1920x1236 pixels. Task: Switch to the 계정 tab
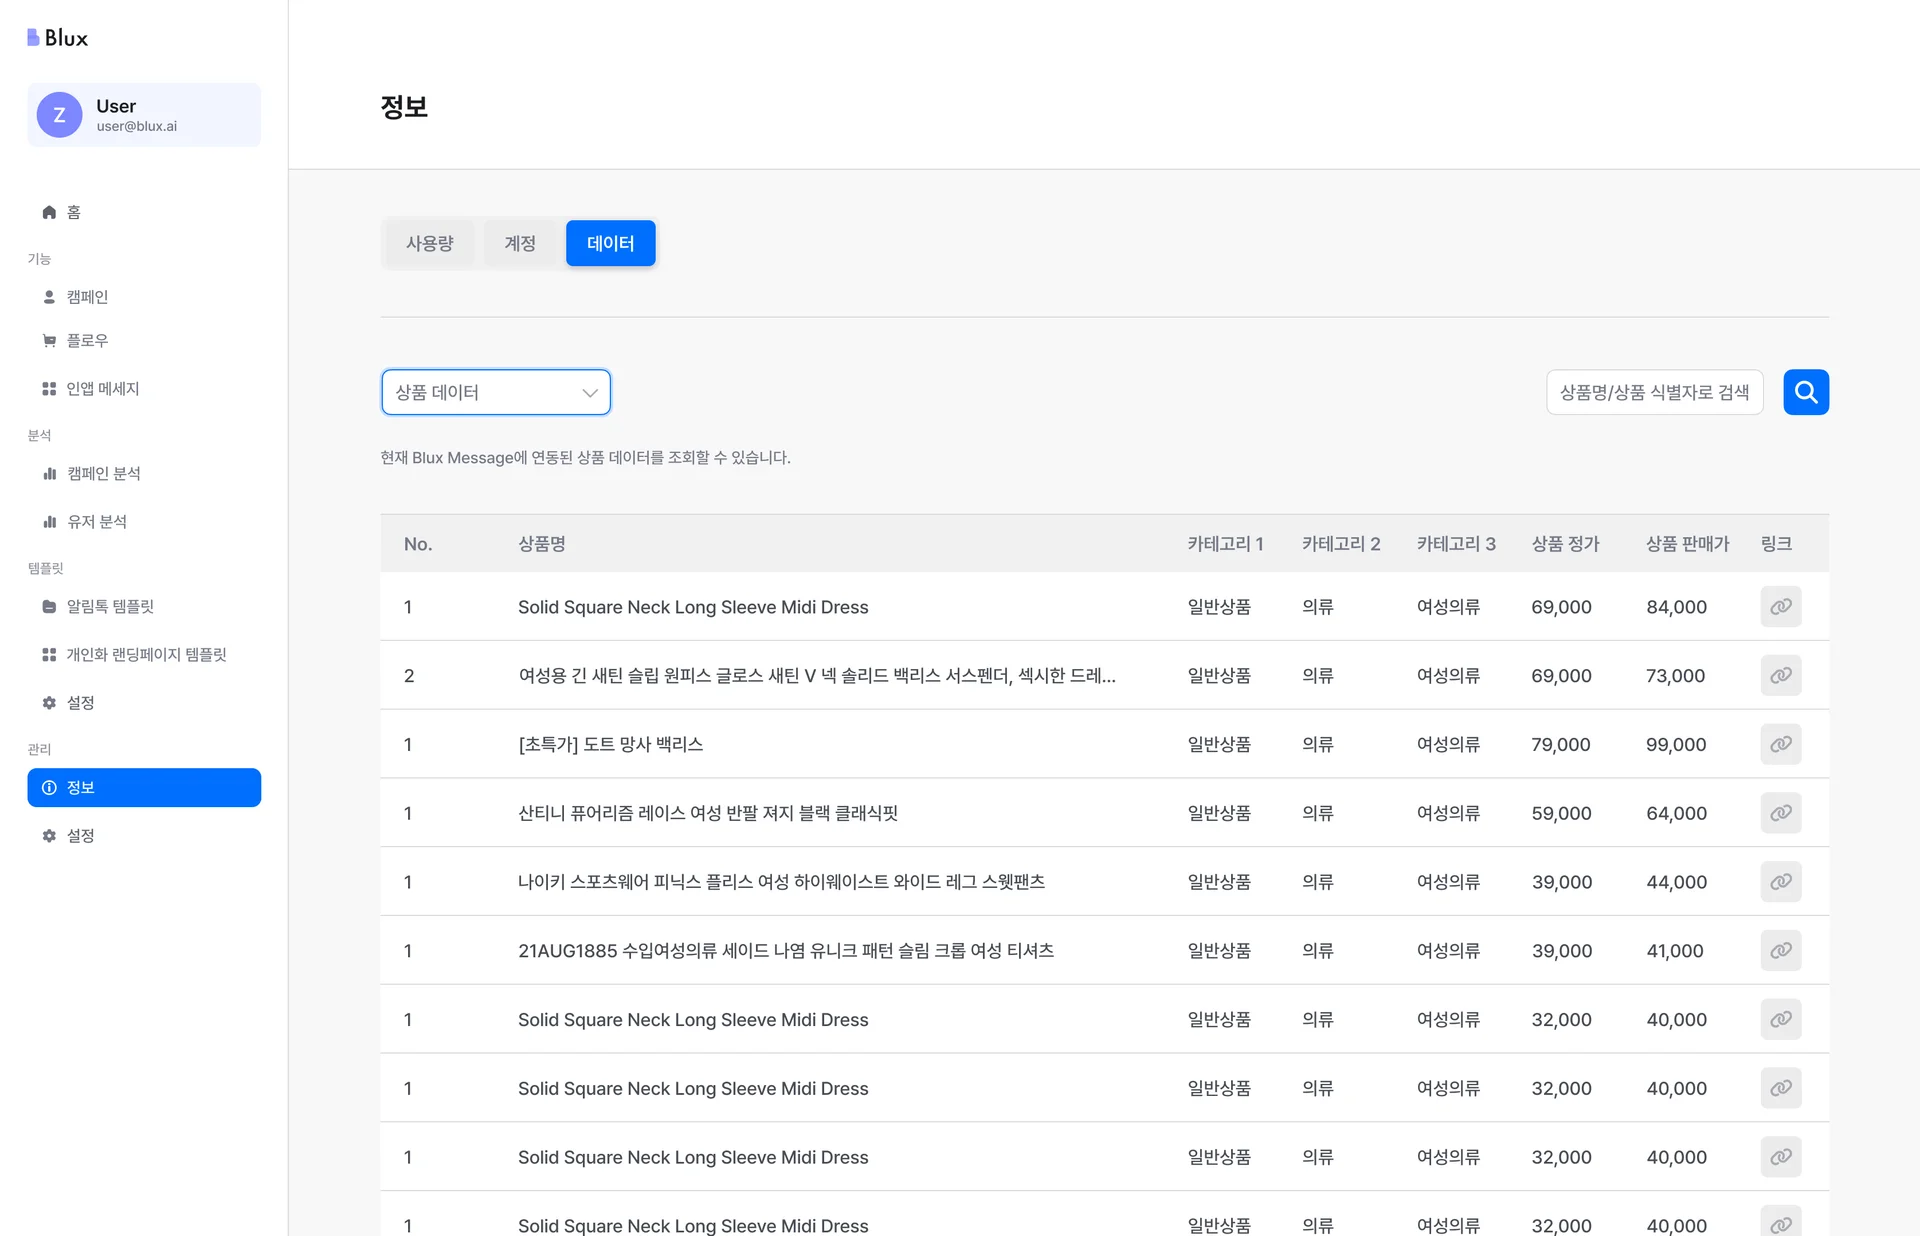click(x=519, y=243)
